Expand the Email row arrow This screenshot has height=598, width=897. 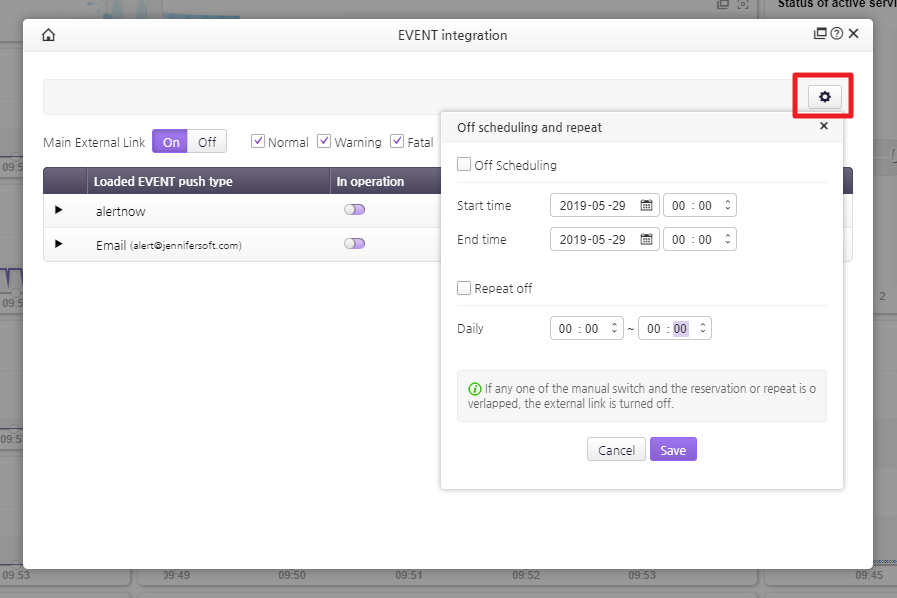click(58, 244)
